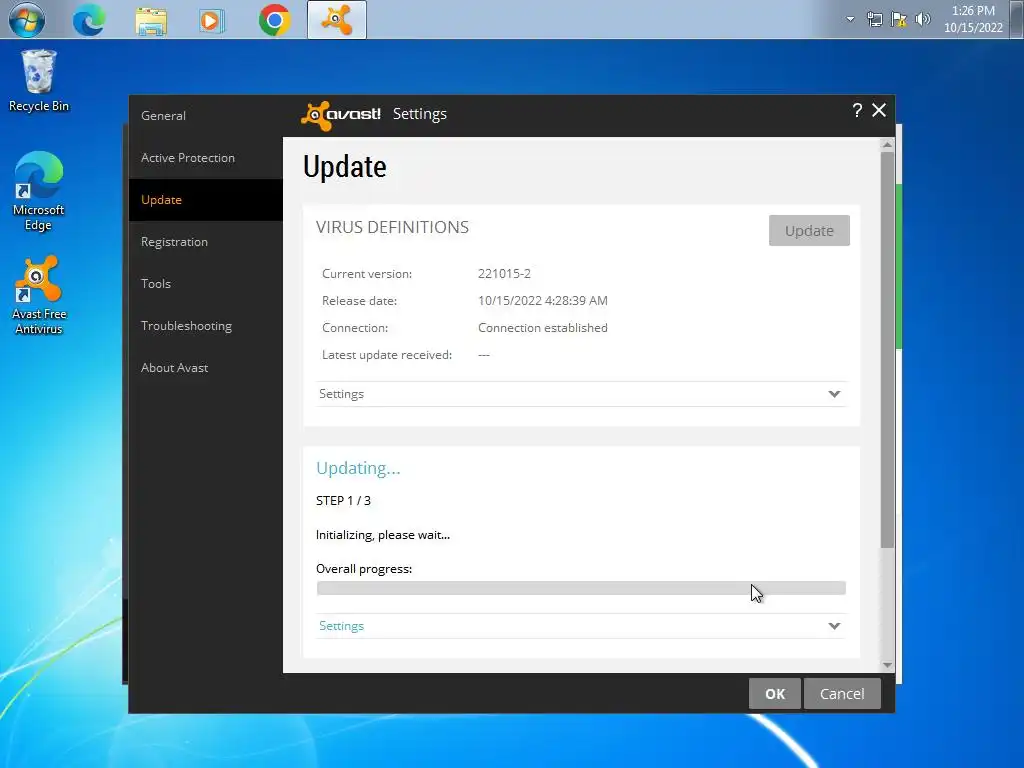Open the Troubleshooting section

tap(206, 325)
